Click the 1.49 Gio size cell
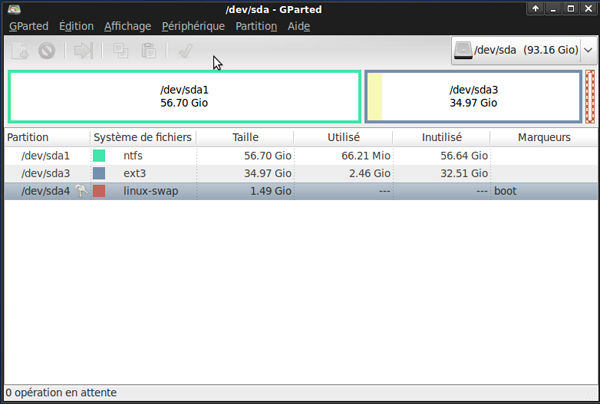The width and height of the screenshot is (600, 404). coord(271,191)
